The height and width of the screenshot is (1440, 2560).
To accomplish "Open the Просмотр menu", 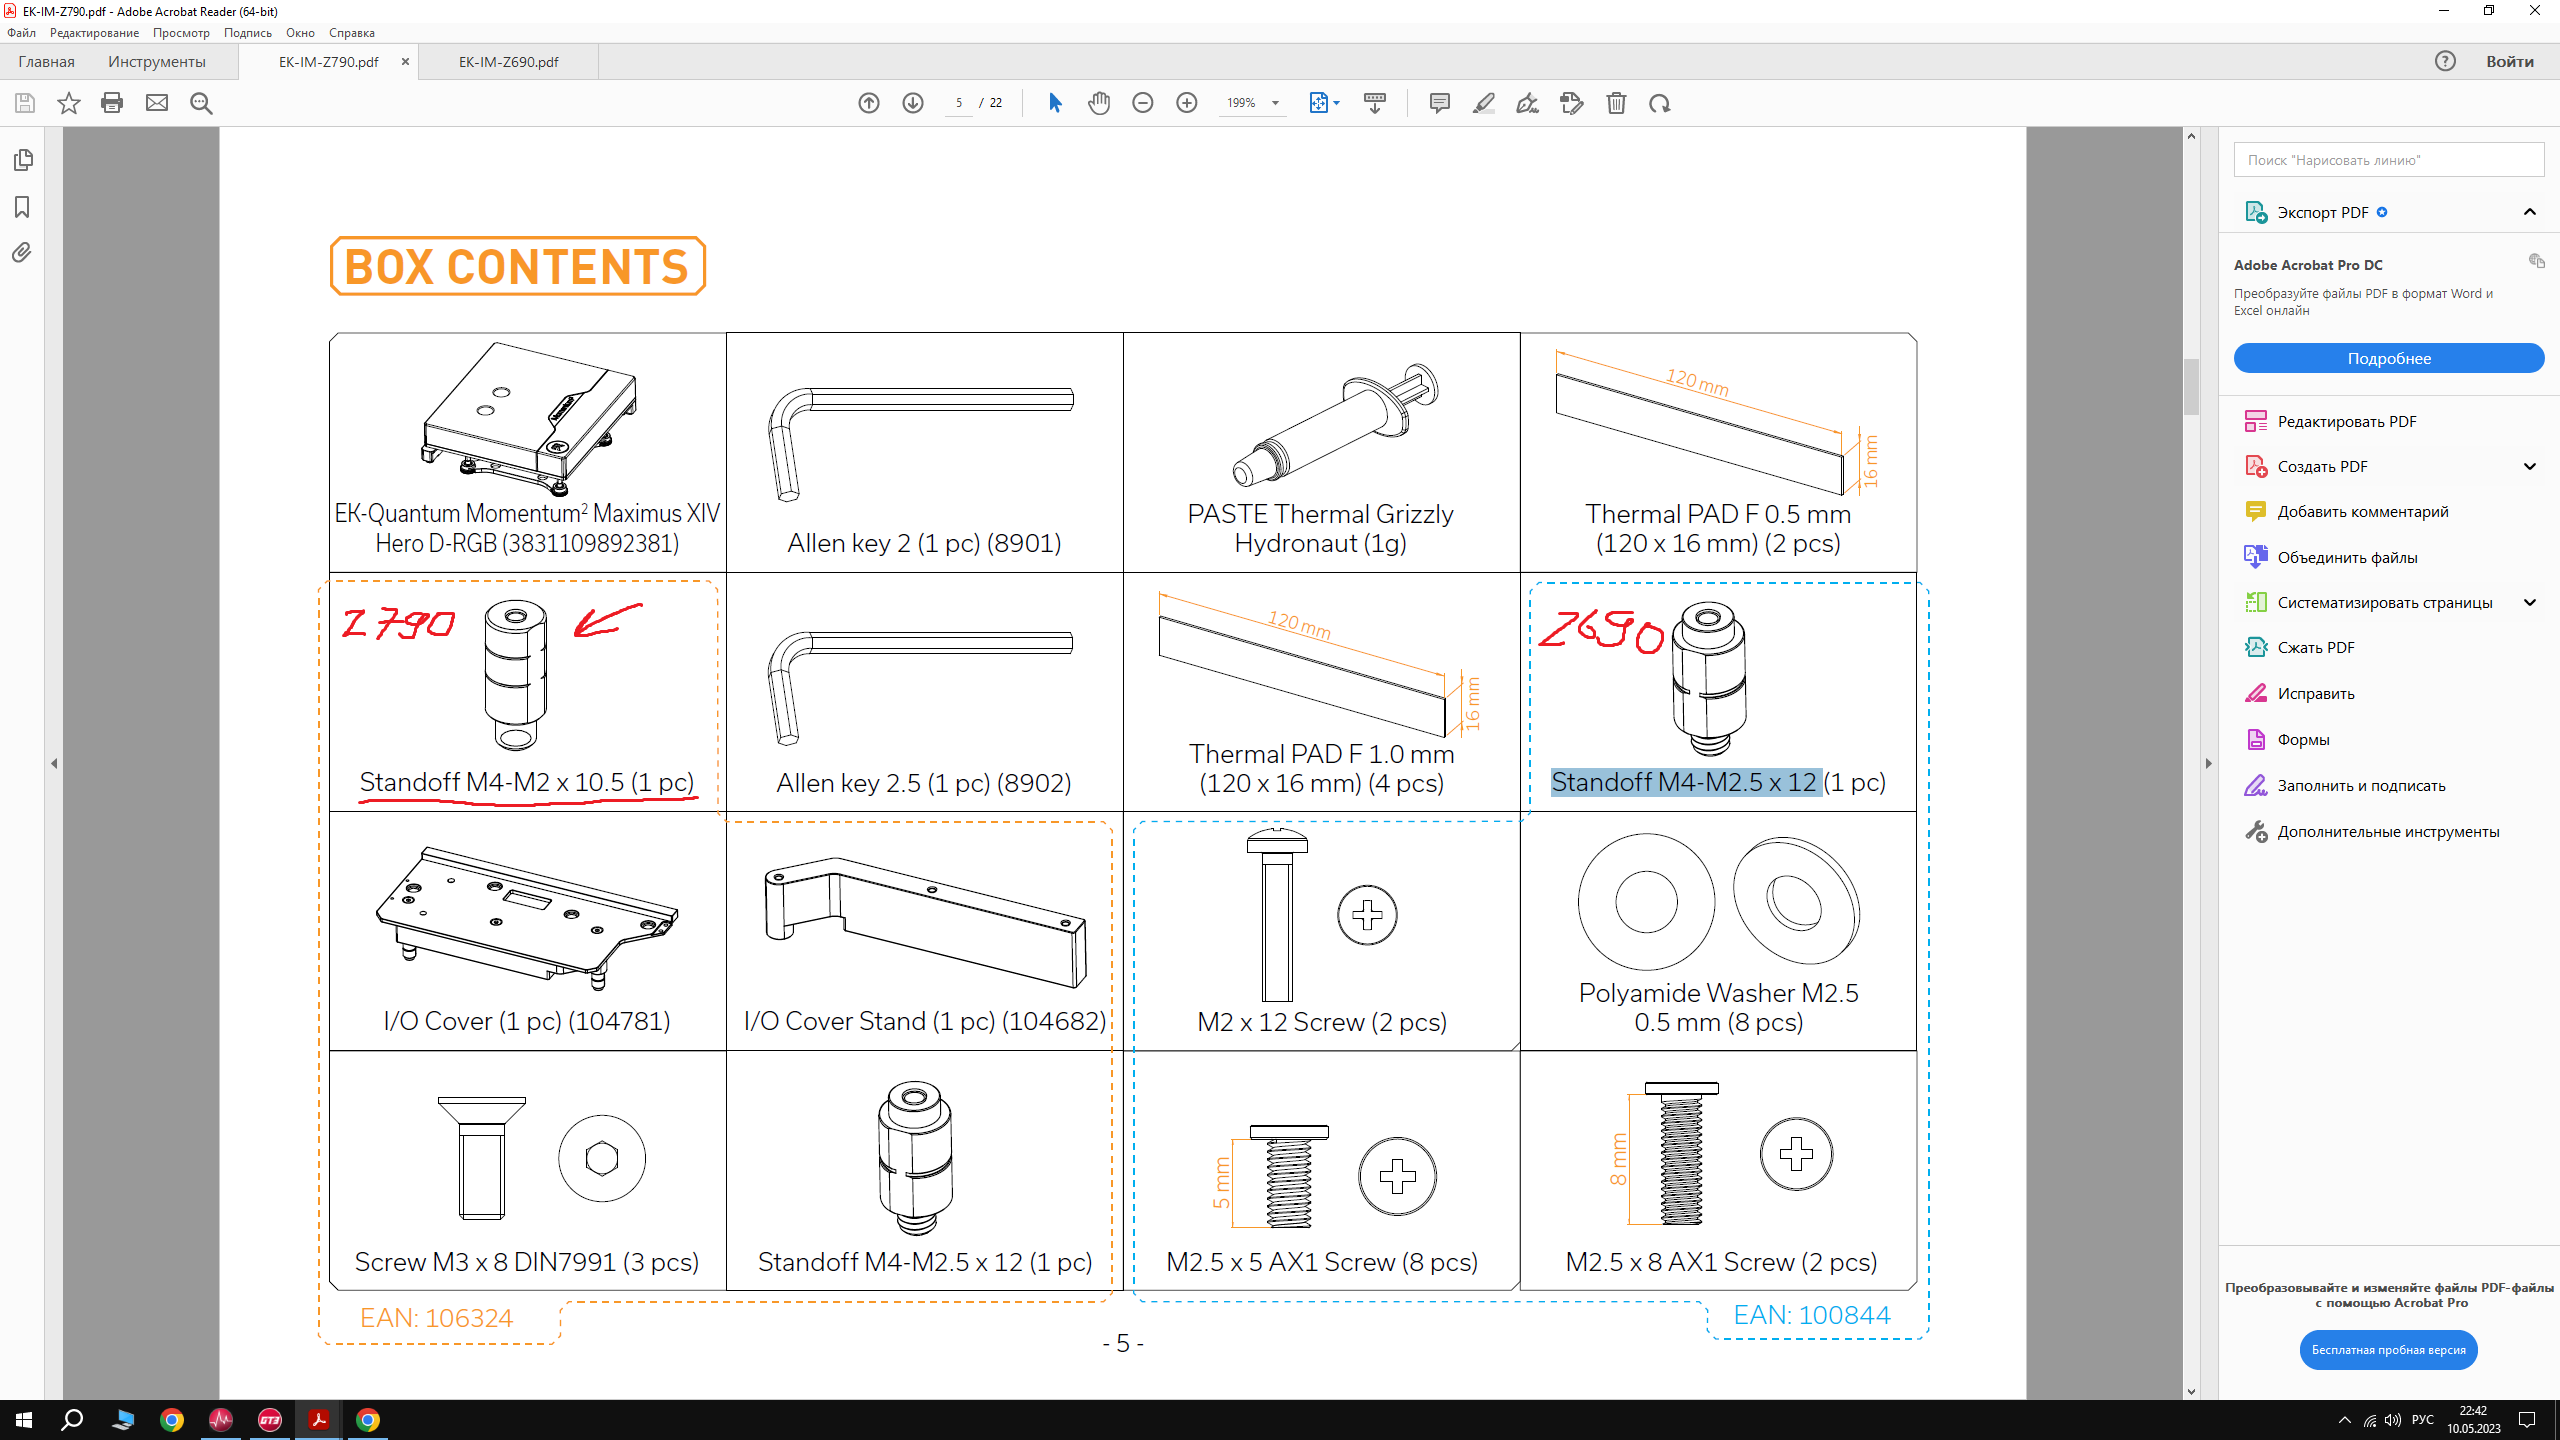I will click(x=181, y=33).
